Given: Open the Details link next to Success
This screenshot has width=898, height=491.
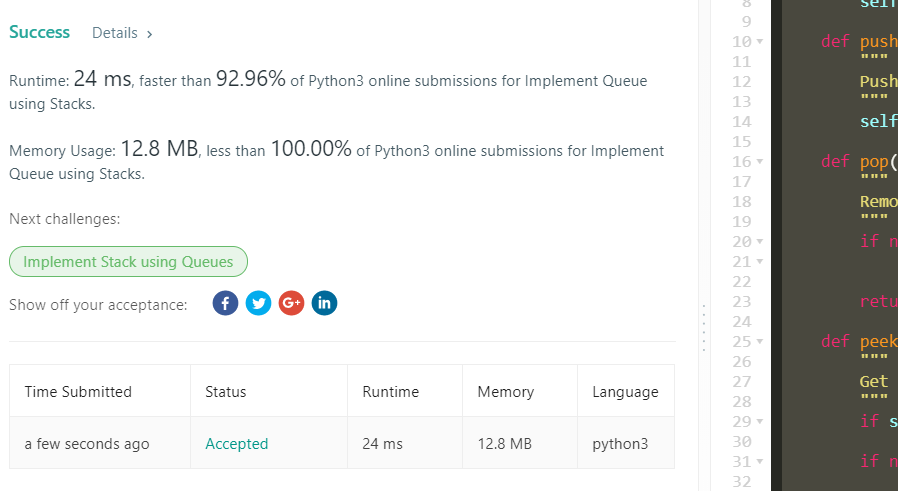Looking at the screenshot, I should pos(115,33).
